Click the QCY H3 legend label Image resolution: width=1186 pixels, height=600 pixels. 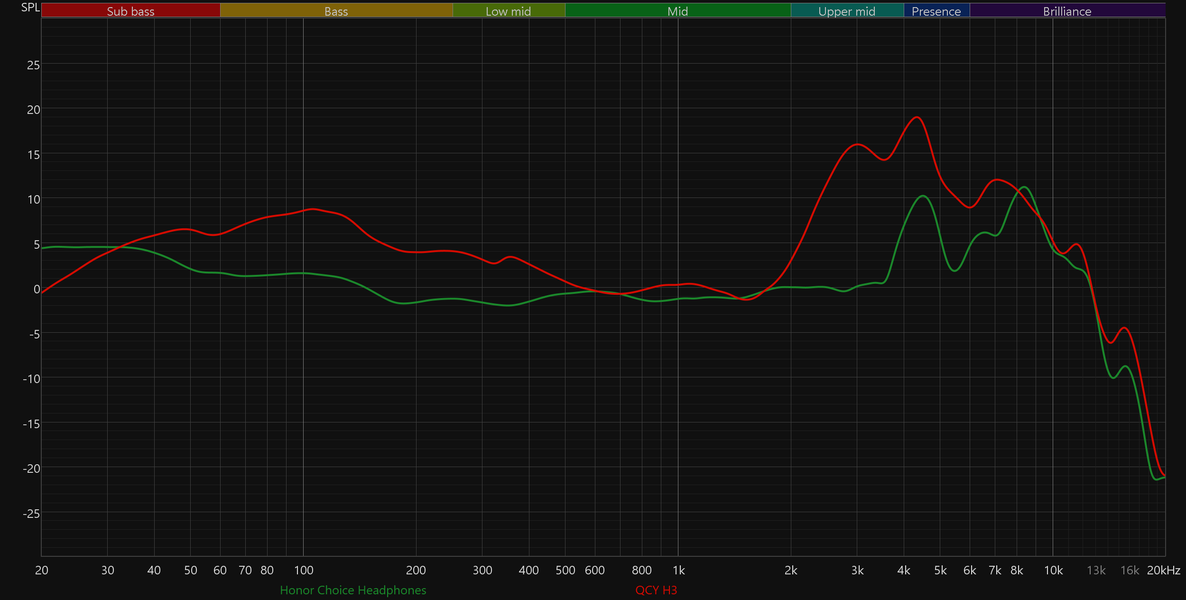coord(656,590)
